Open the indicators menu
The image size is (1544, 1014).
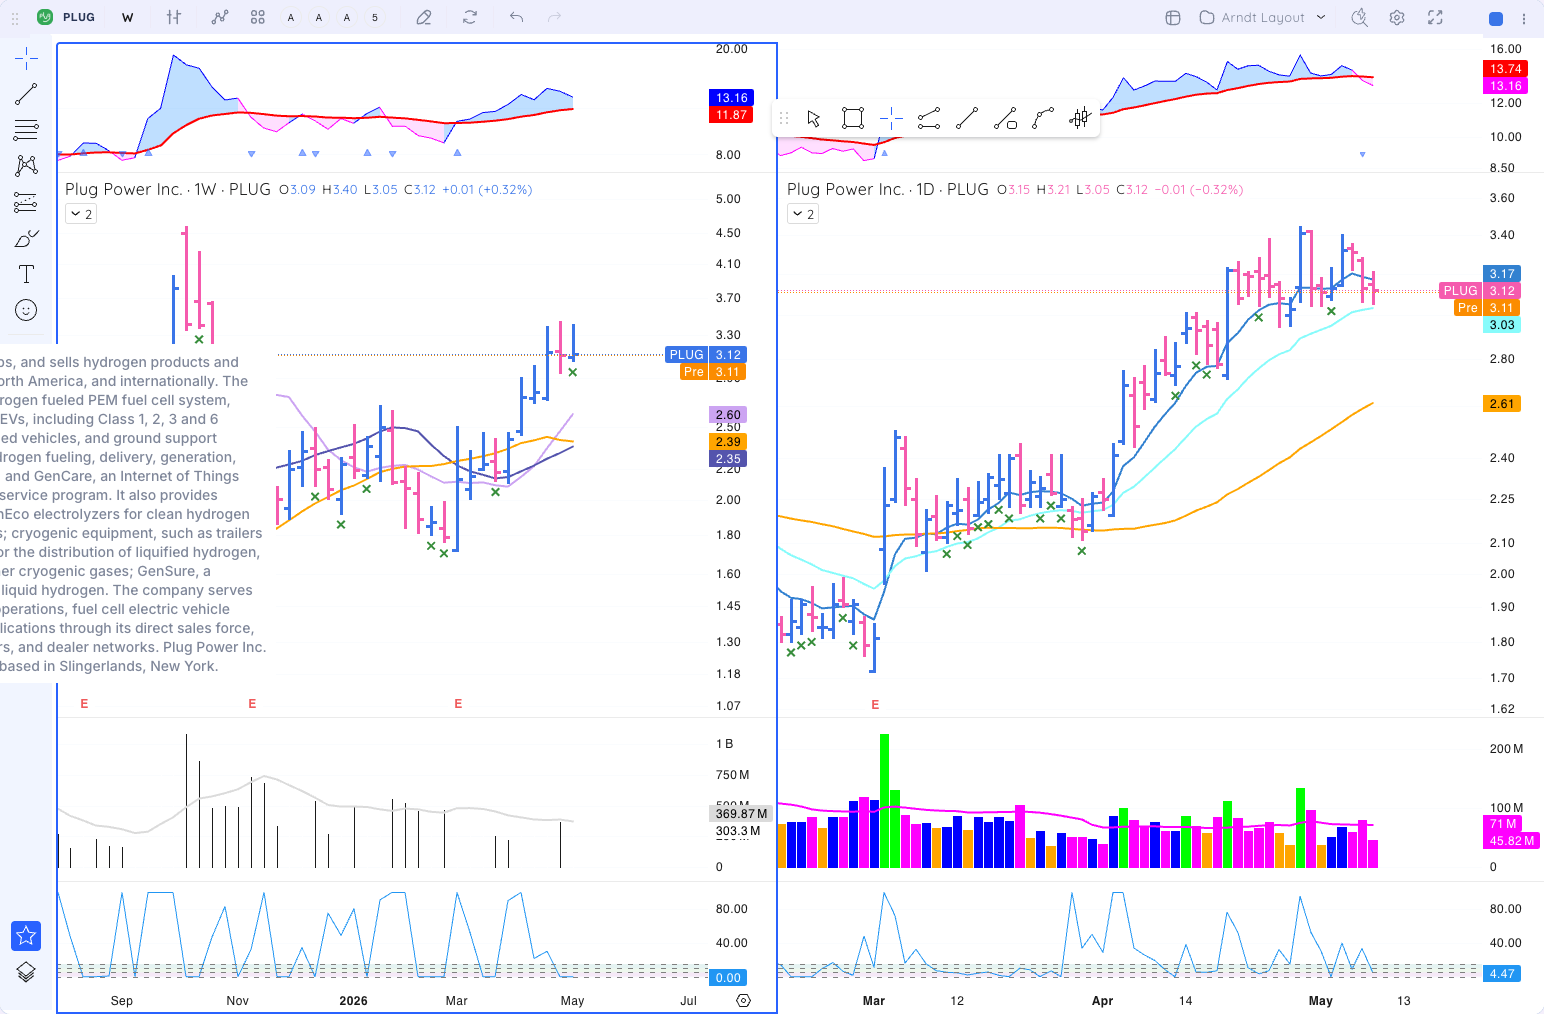[220, 17]
